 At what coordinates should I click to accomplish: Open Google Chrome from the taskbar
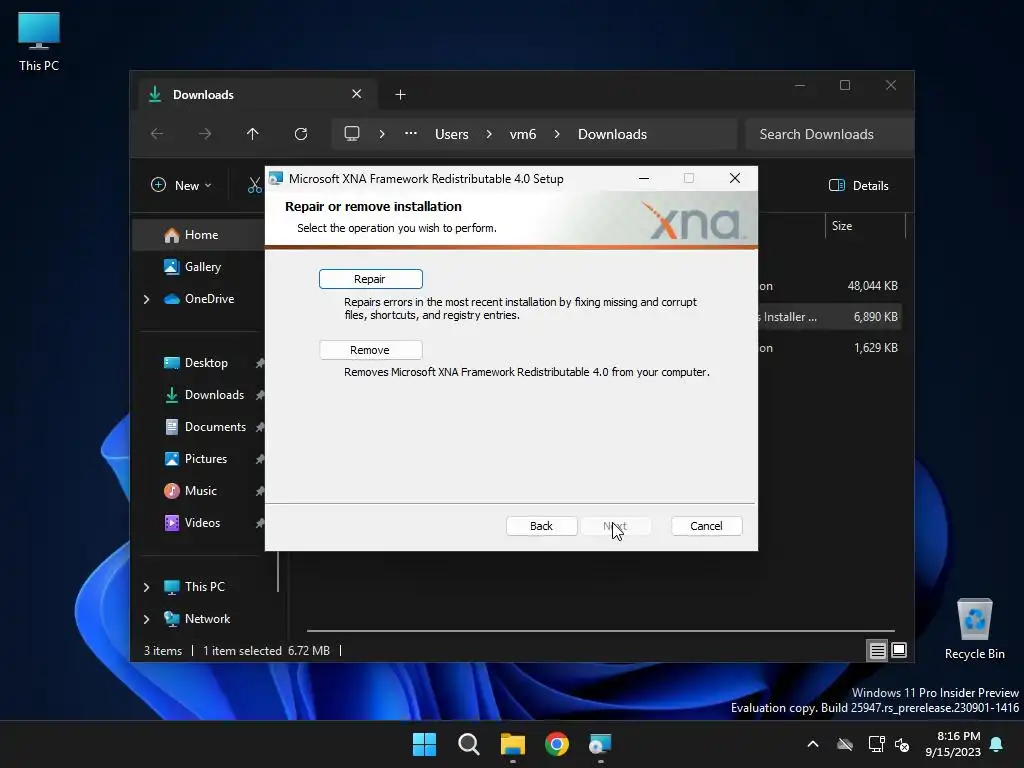[x=556, y=744]
